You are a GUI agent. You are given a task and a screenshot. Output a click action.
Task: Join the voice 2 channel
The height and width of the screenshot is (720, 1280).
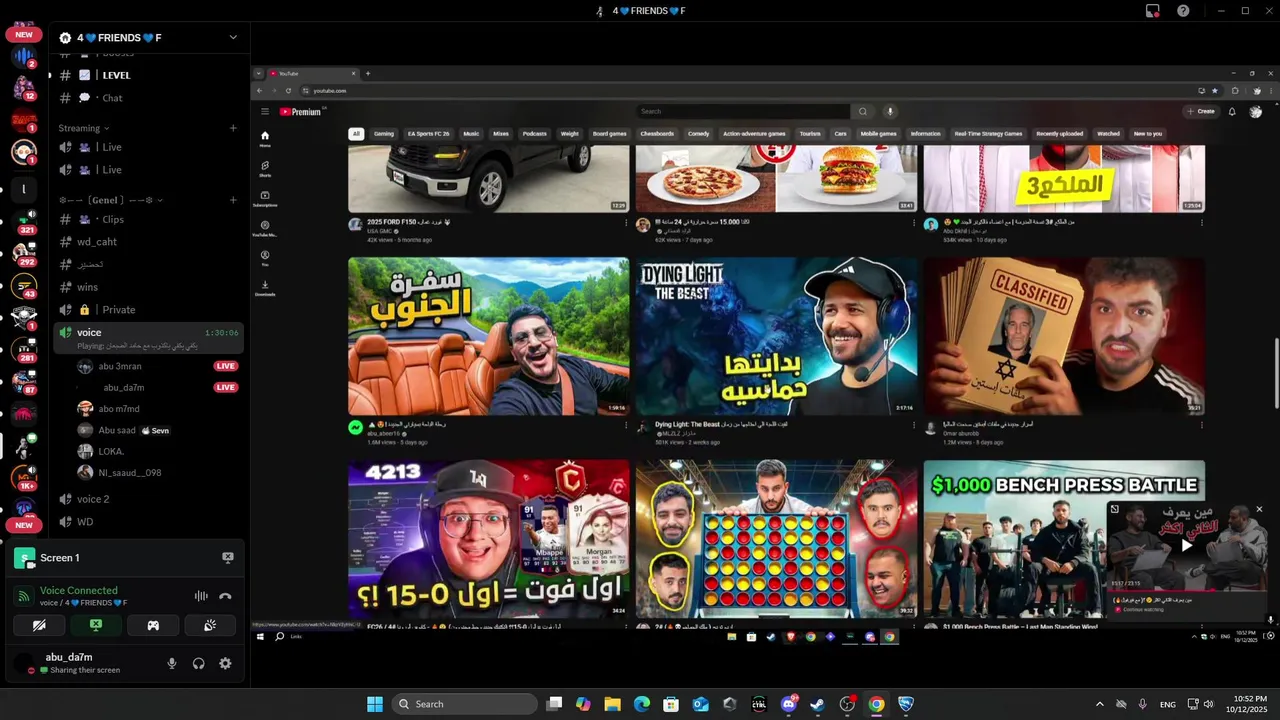coord(149,499)
